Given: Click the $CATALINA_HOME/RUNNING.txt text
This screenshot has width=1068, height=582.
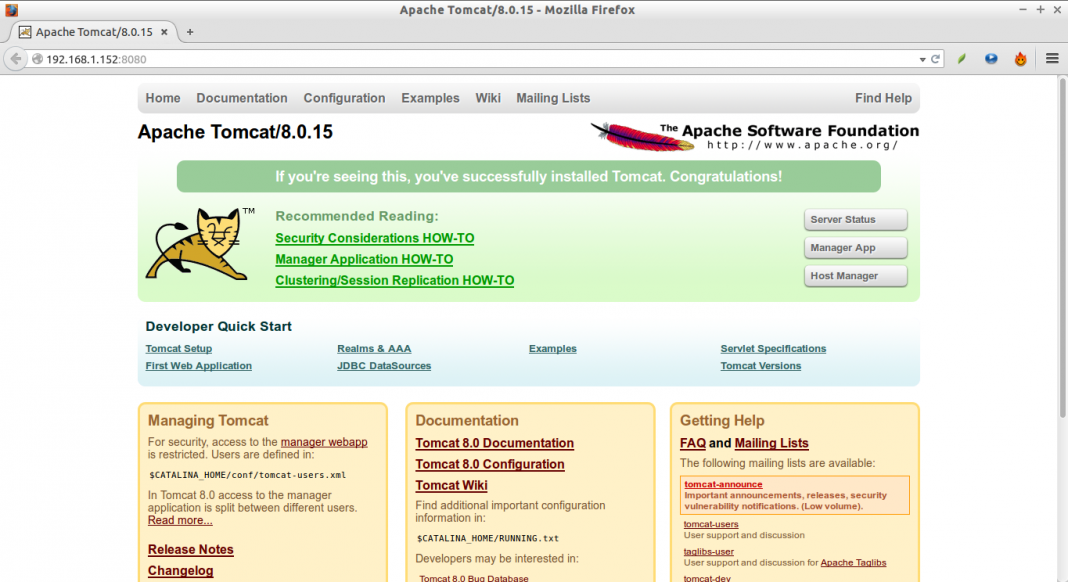Looking at the screenshot, I should (488, 538).
